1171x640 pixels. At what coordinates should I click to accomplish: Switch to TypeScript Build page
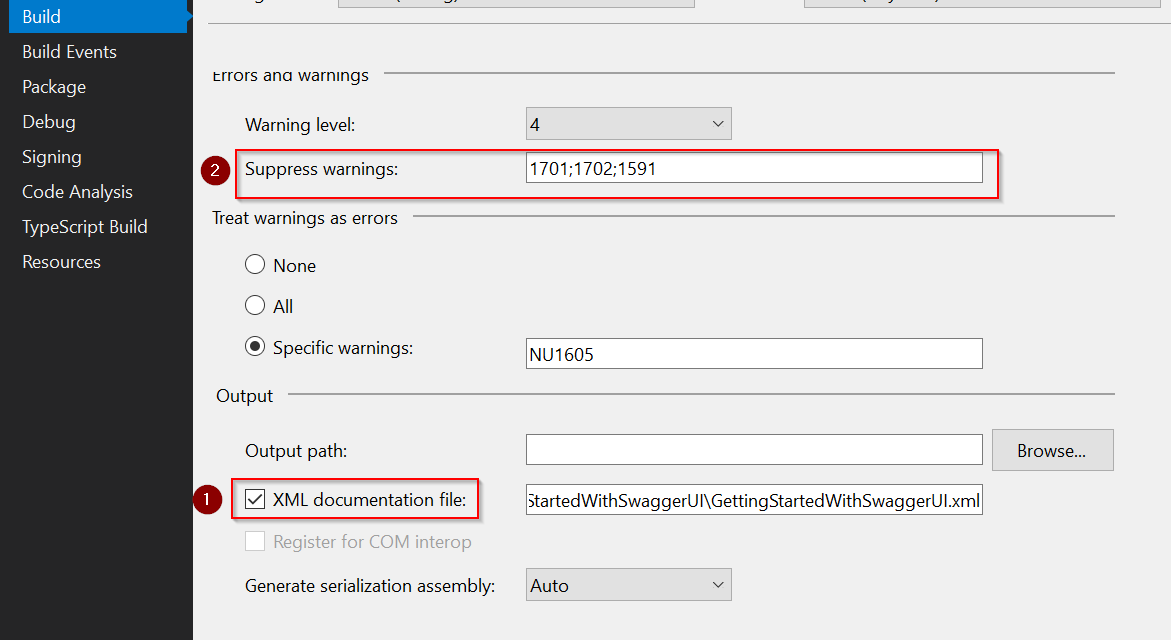pyautogui.click(x=85, y=227)
